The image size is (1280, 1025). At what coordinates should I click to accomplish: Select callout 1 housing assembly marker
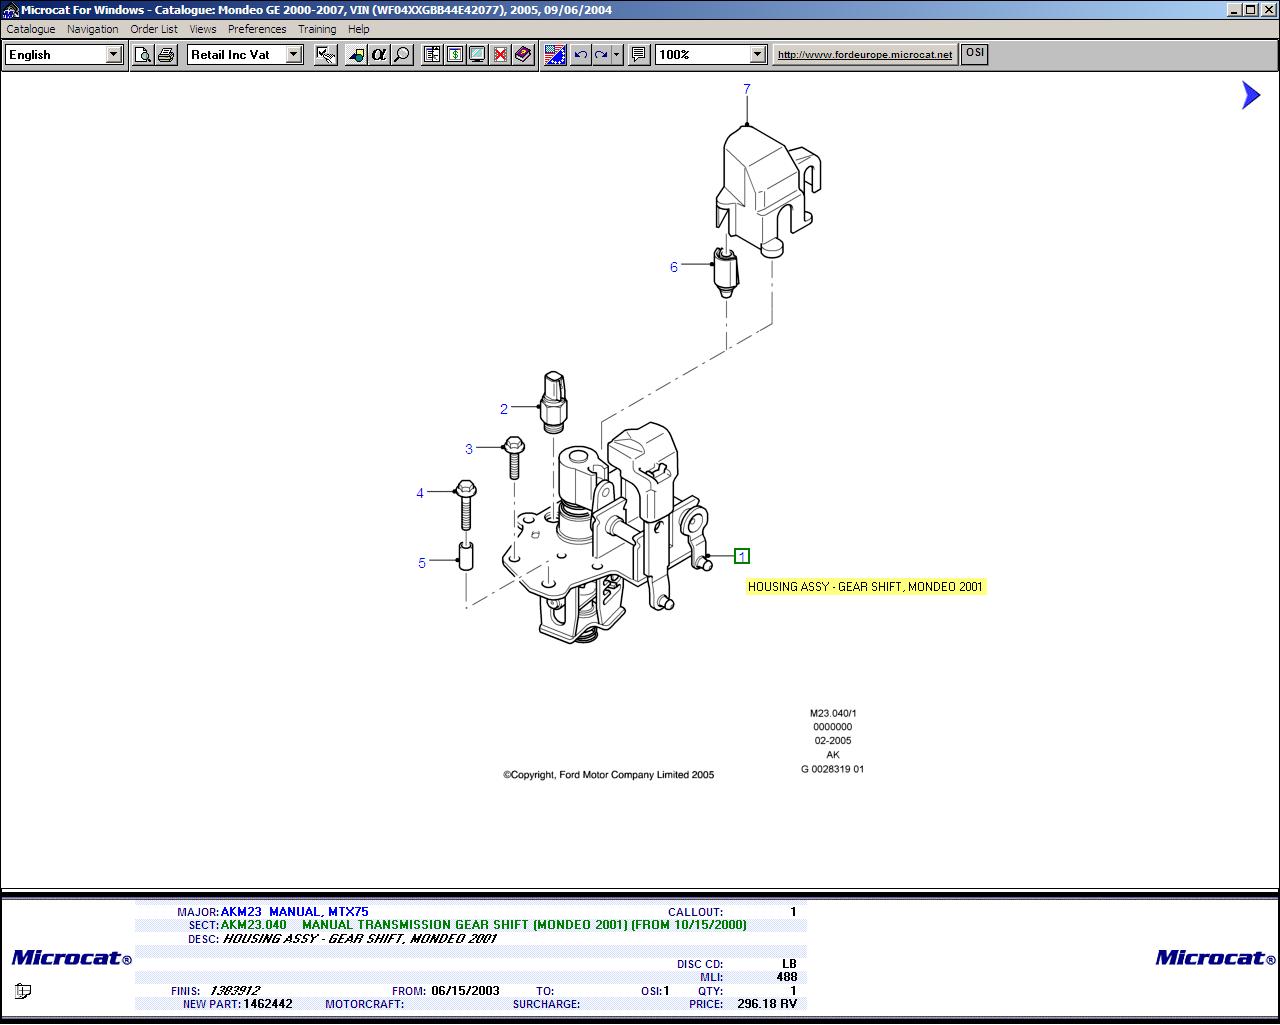742,556
